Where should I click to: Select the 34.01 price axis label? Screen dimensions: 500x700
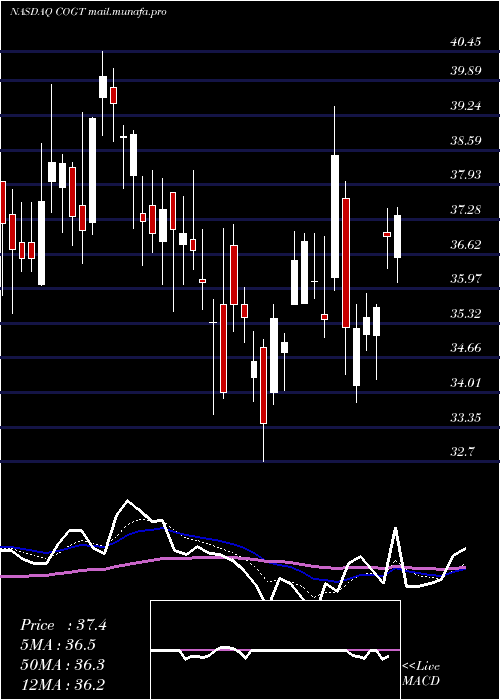466,383
